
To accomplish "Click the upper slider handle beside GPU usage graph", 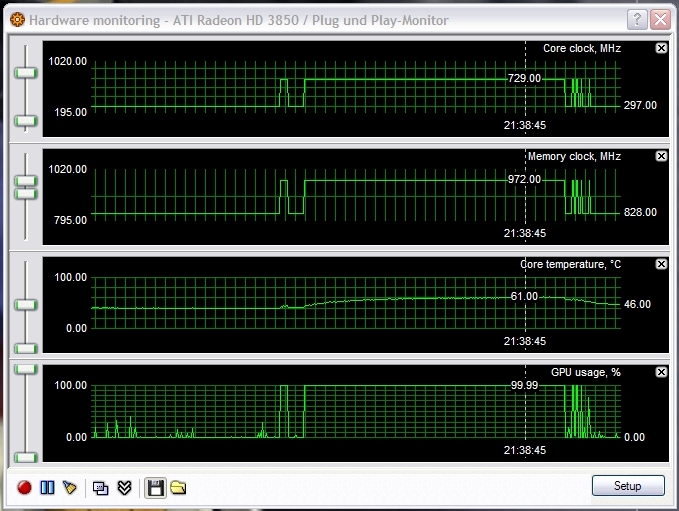I will [26, 369].
